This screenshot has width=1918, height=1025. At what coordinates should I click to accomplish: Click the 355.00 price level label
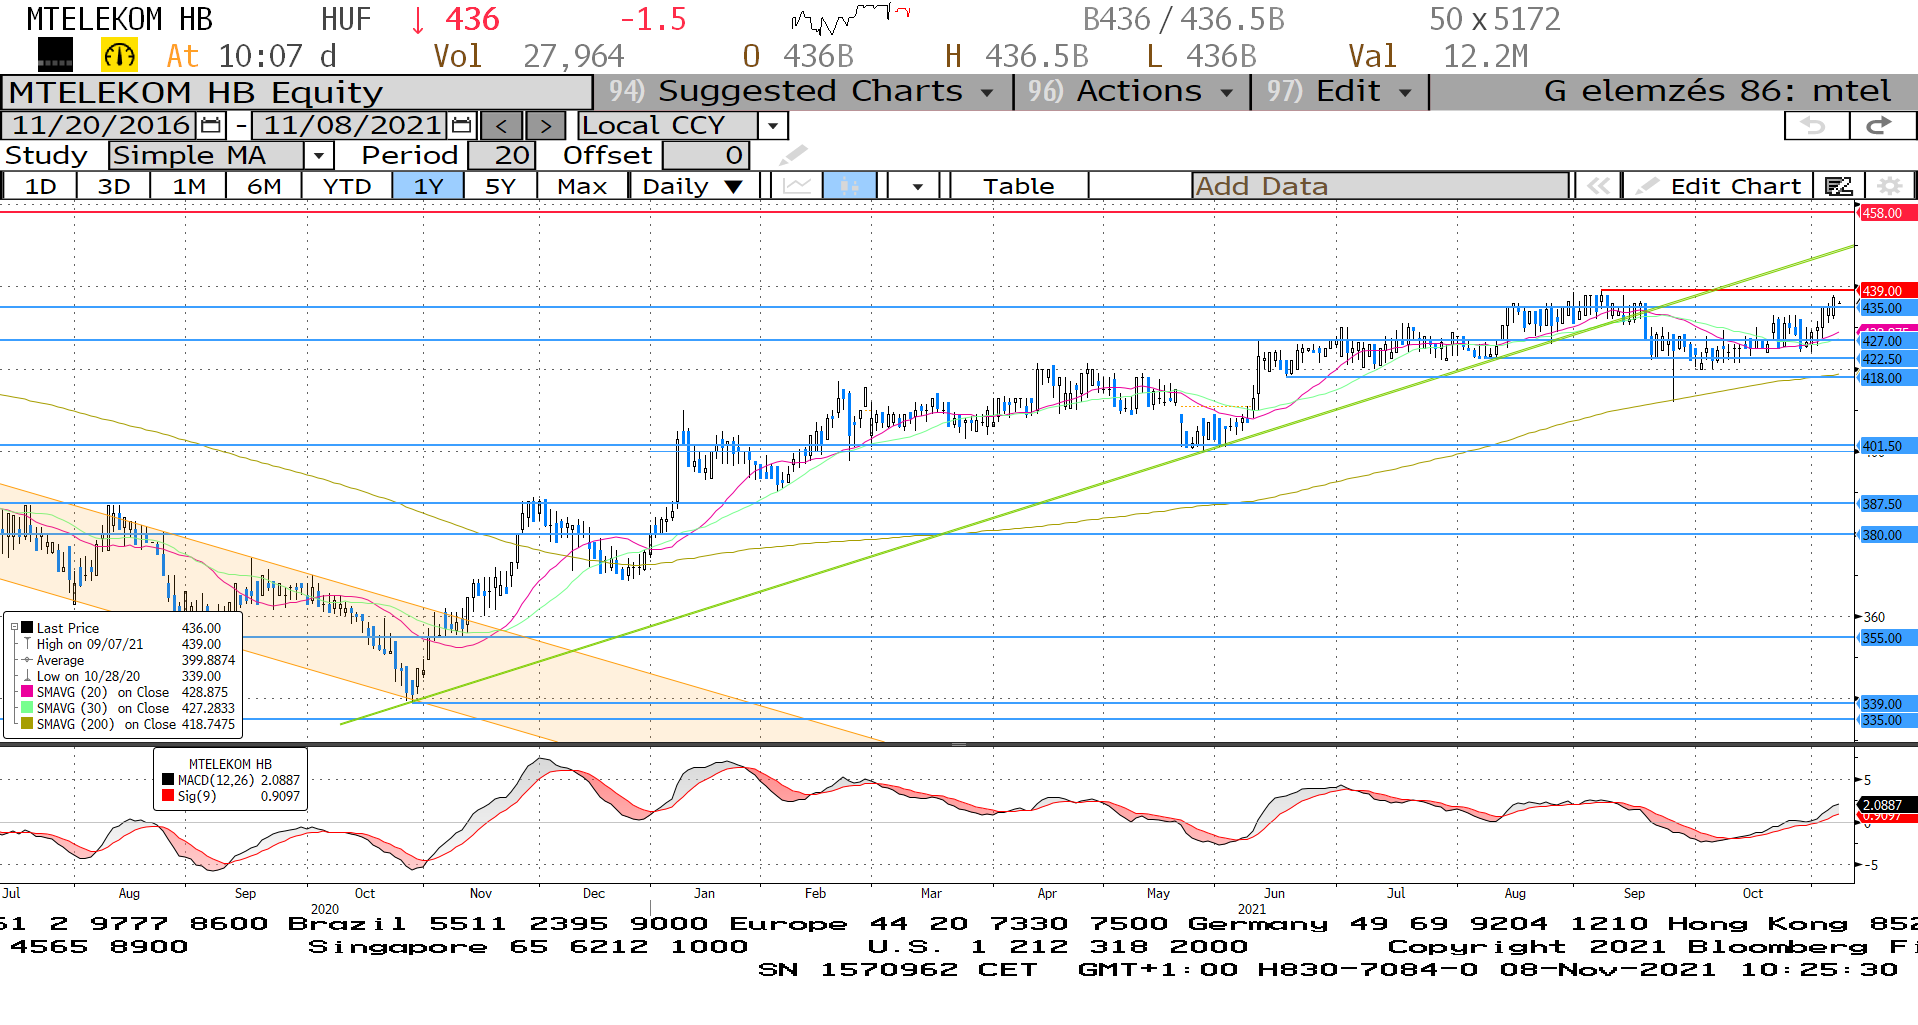(x=1888, y=638)
